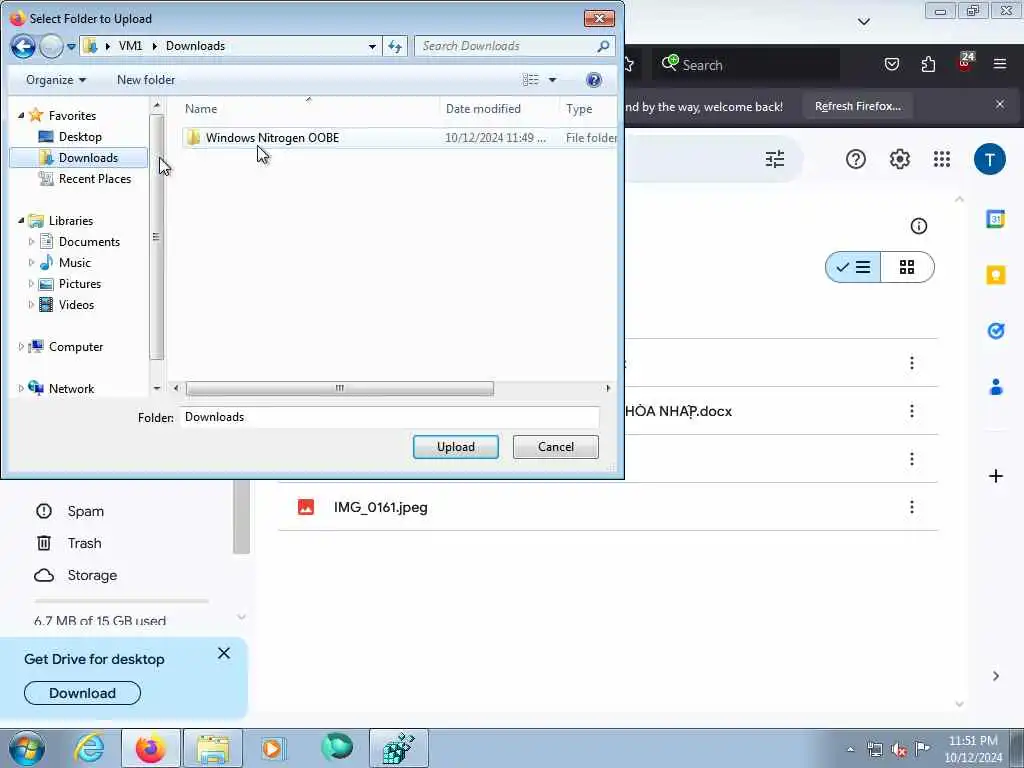Select Pictures library in navigation pane
This screenshot has height=768, width=1024.
[70, 283]
